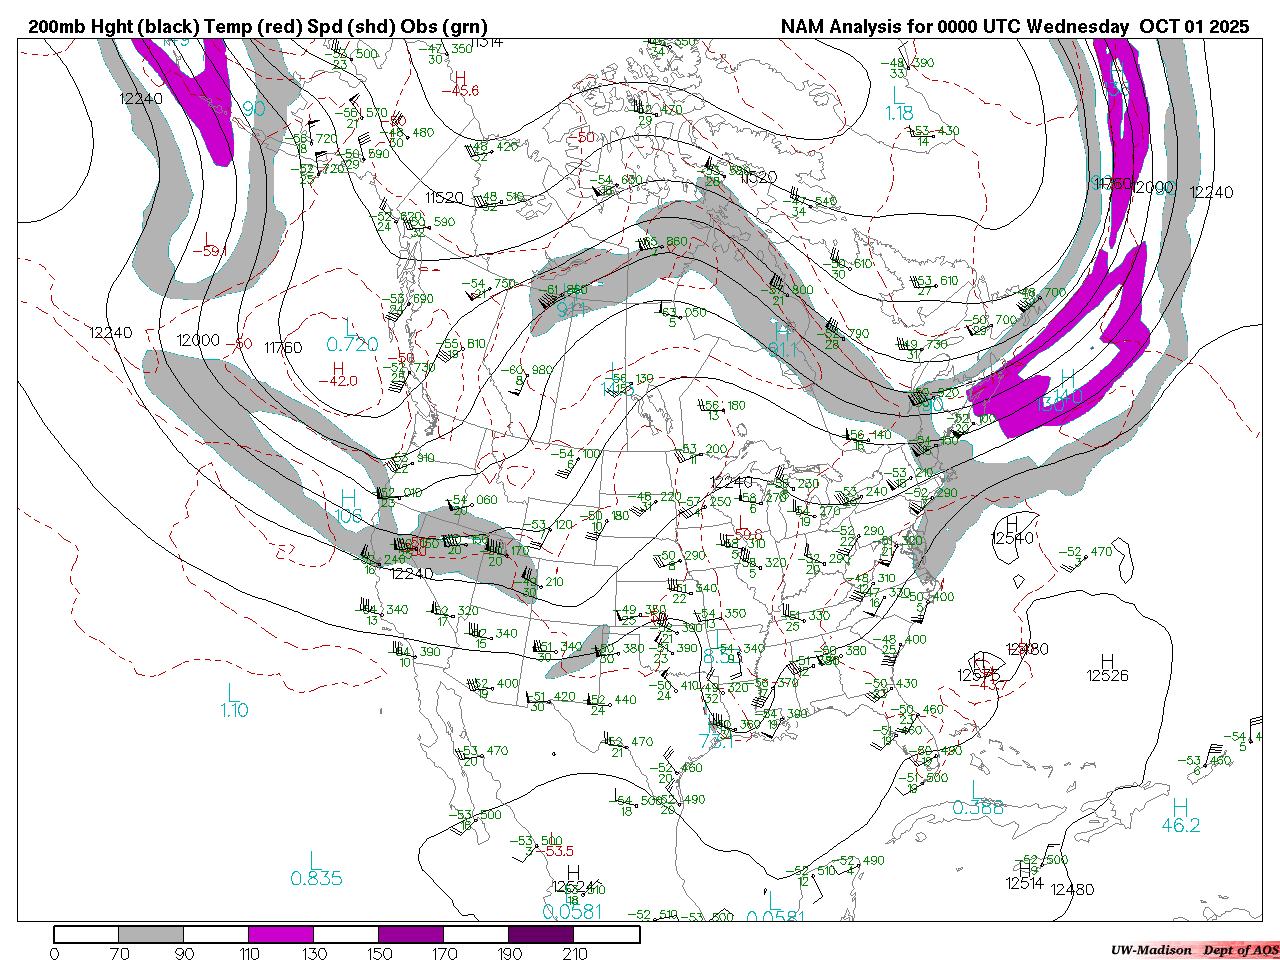The height and width of the screenshot is (960, 1280).
Task: Click the '11760' contour label
Action: point(283,348)
